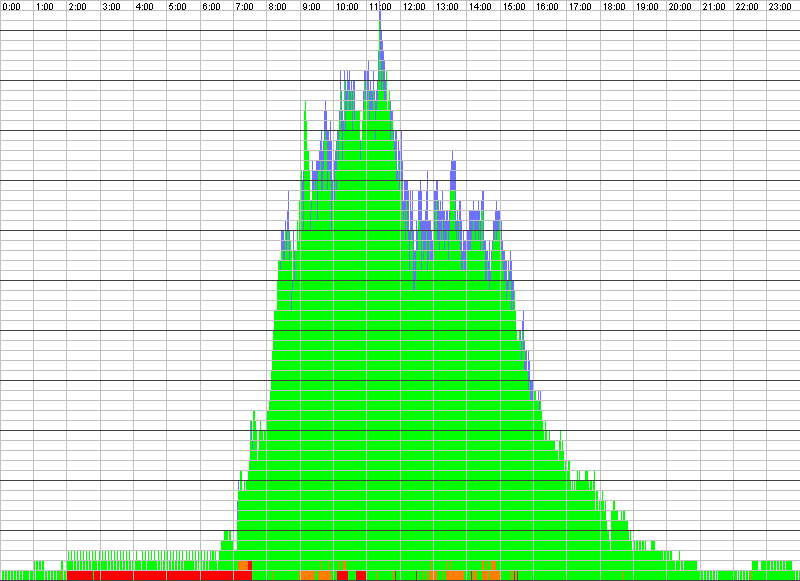Select the 5:00 hour label

[178, 7]
